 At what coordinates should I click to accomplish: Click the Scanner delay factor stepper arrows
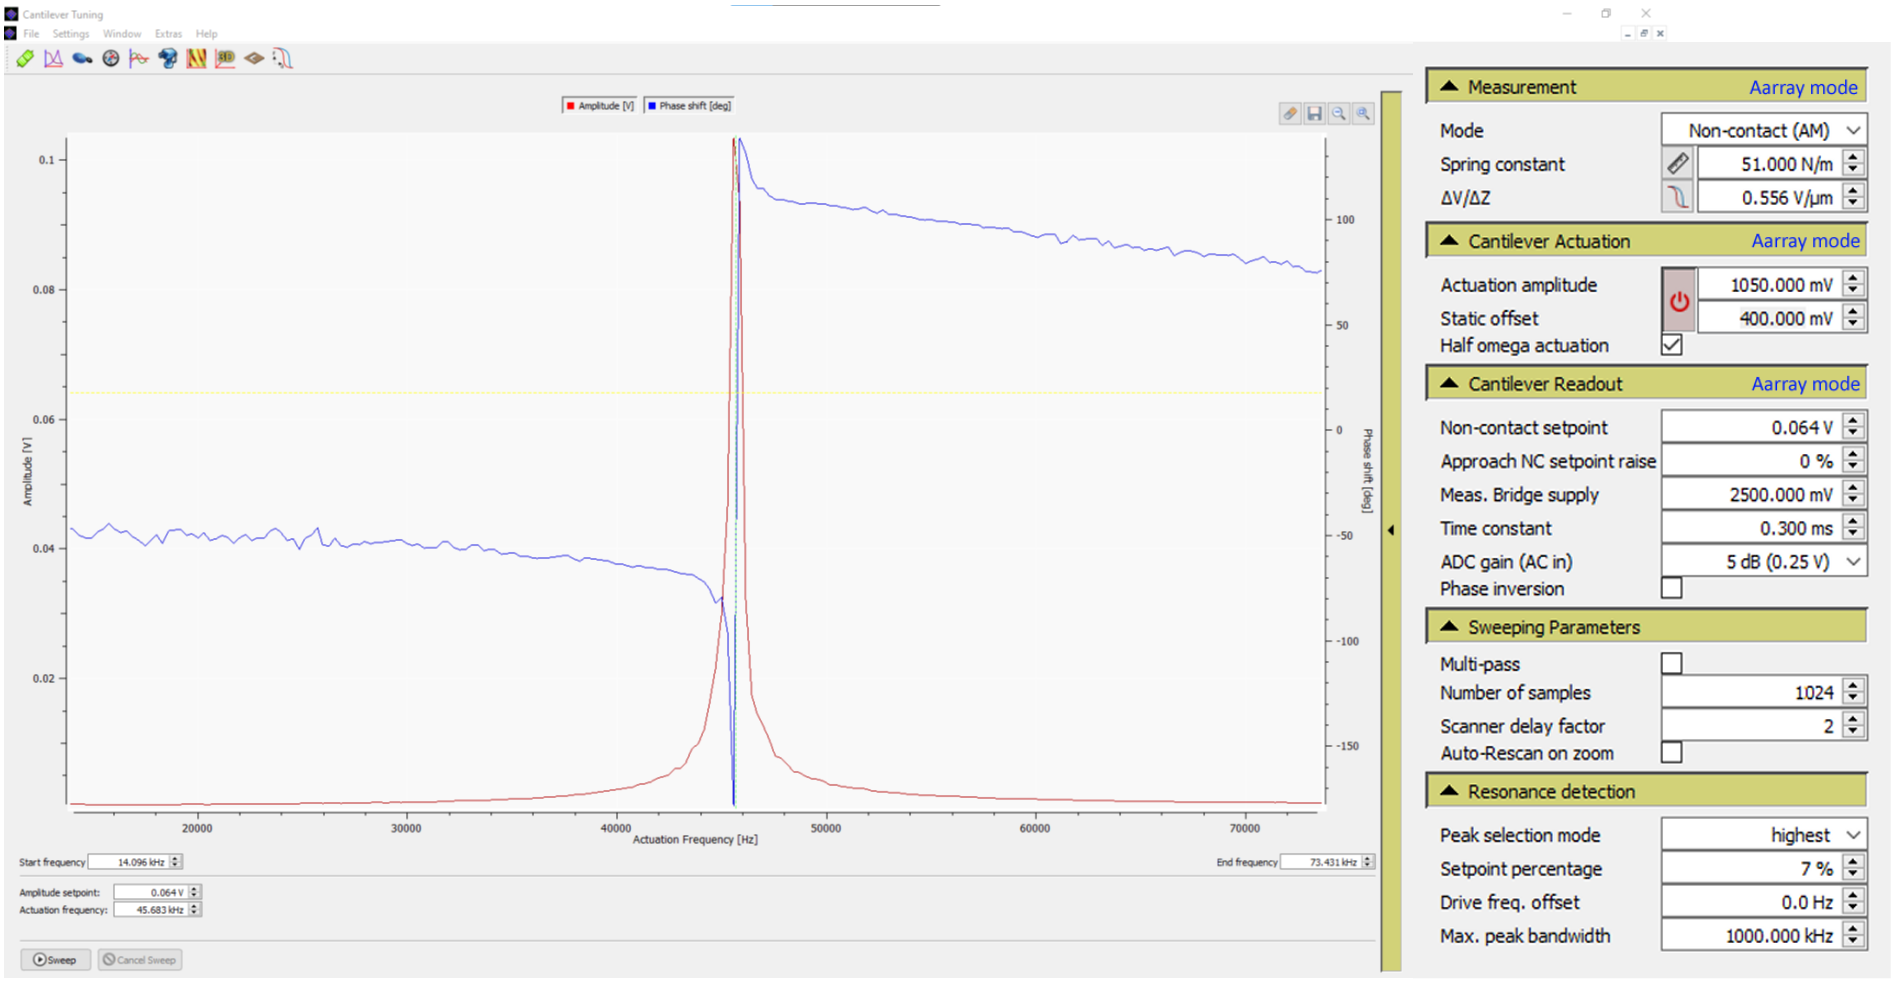(x=1854, y=726)
